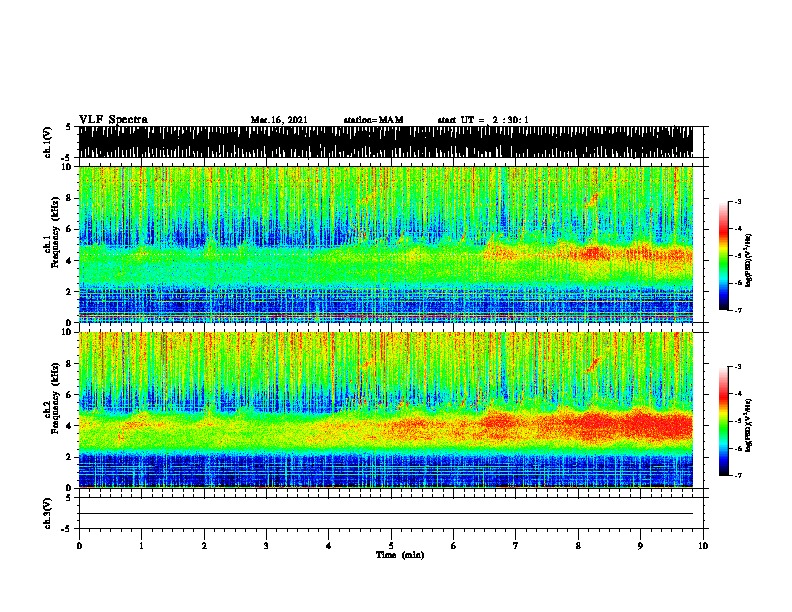Click time axis tick label "2"

(x=204, y=545)
